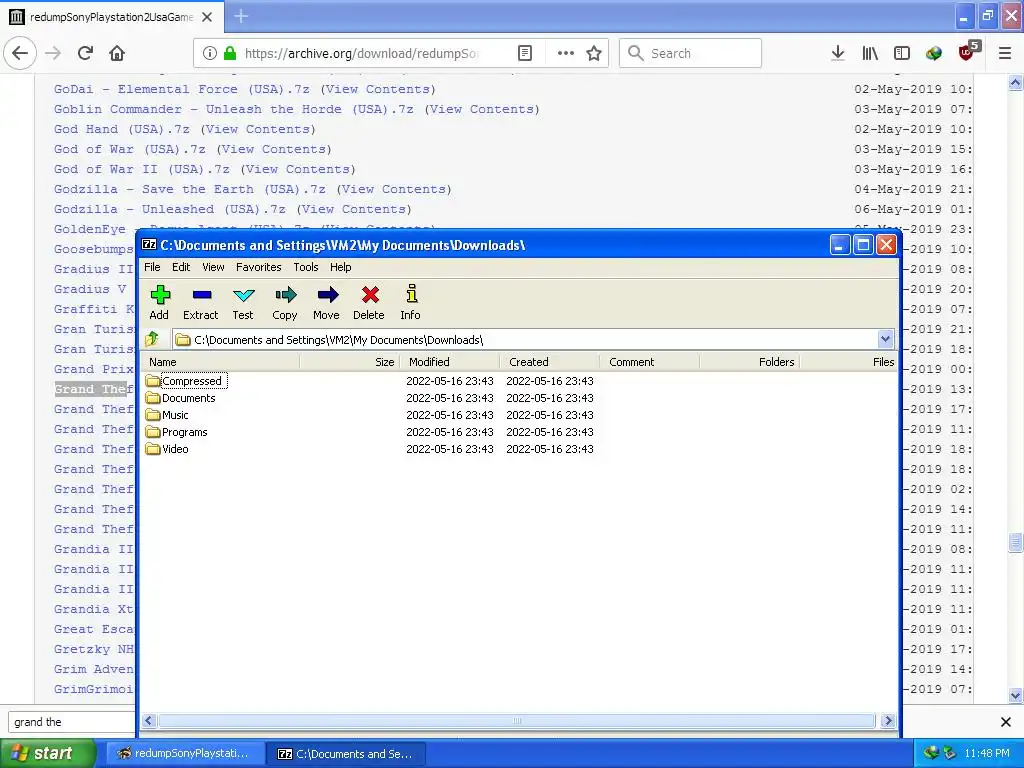Bookmark this page with the star icon
The image size is (1024, 768).
click(x=594, y=53)
